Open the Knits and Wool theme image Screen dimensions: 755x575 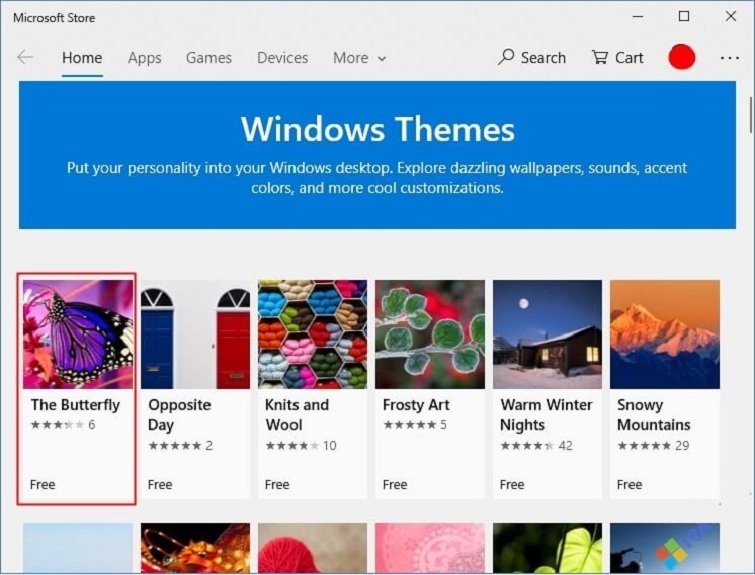[x=312, y=334]
